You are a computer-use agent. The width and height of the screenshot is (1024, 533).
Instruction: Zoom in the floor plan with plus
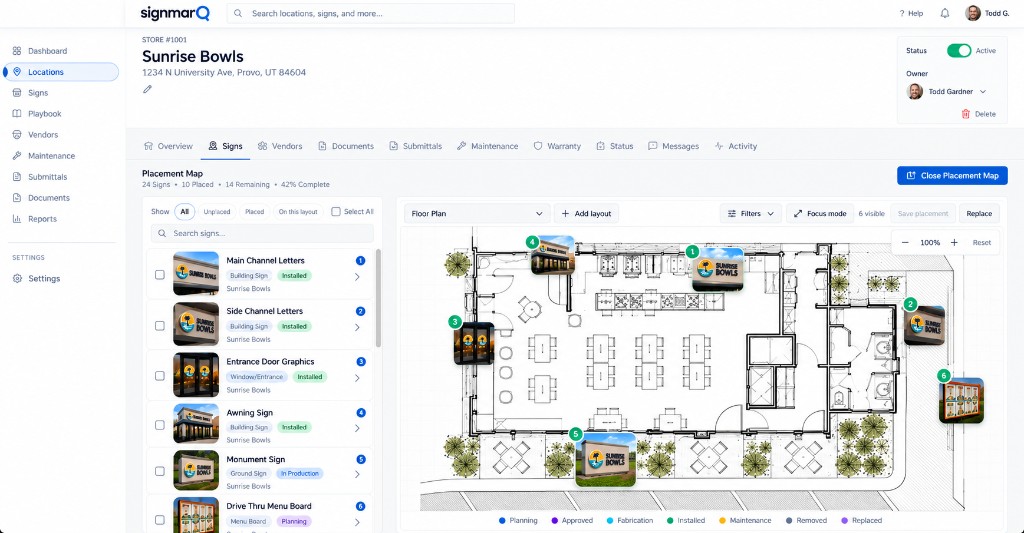[954, 242]
